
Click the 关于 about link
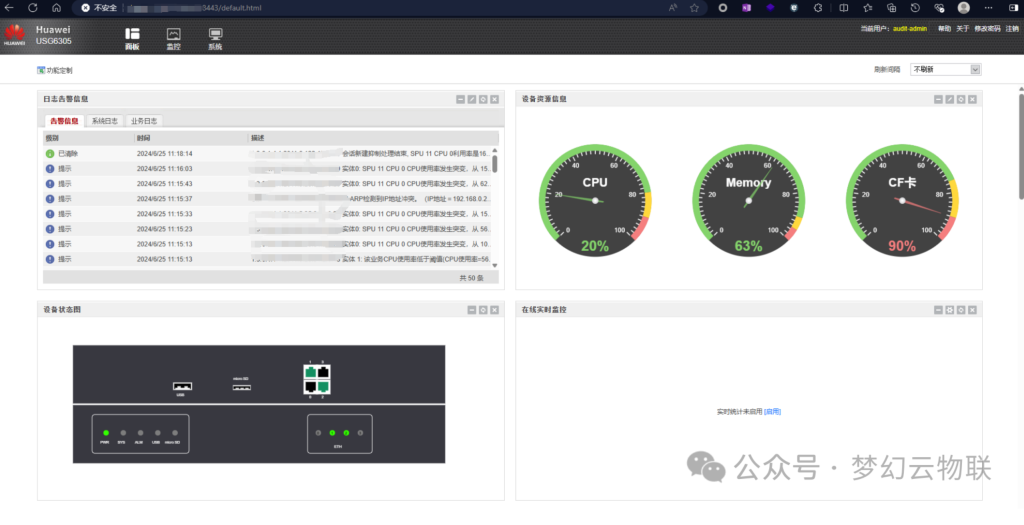coord(963,29)
